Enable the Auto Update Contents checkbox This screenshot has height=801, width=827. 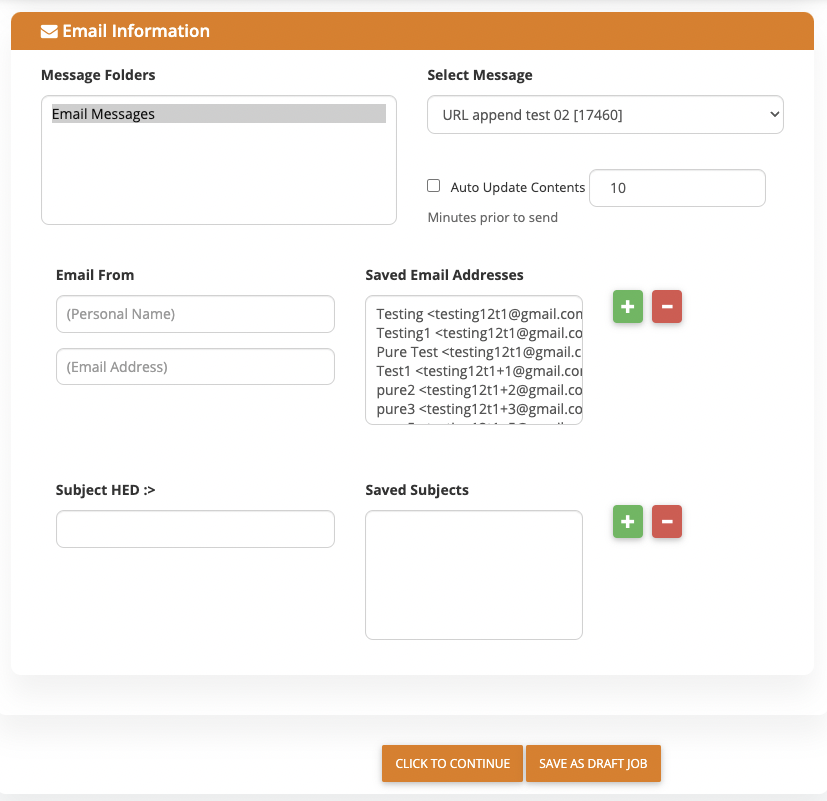(x=434, y=186)
